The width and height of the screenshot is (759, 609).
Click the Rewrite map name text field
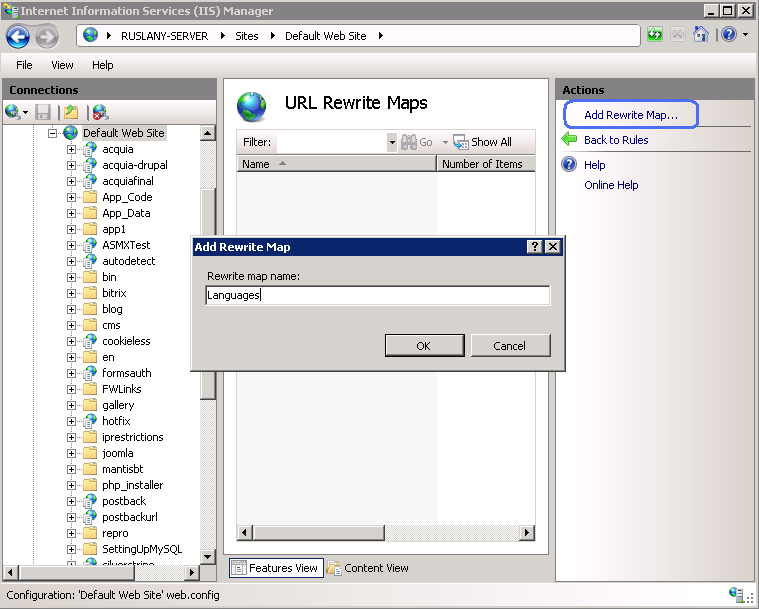click(377, 295)
